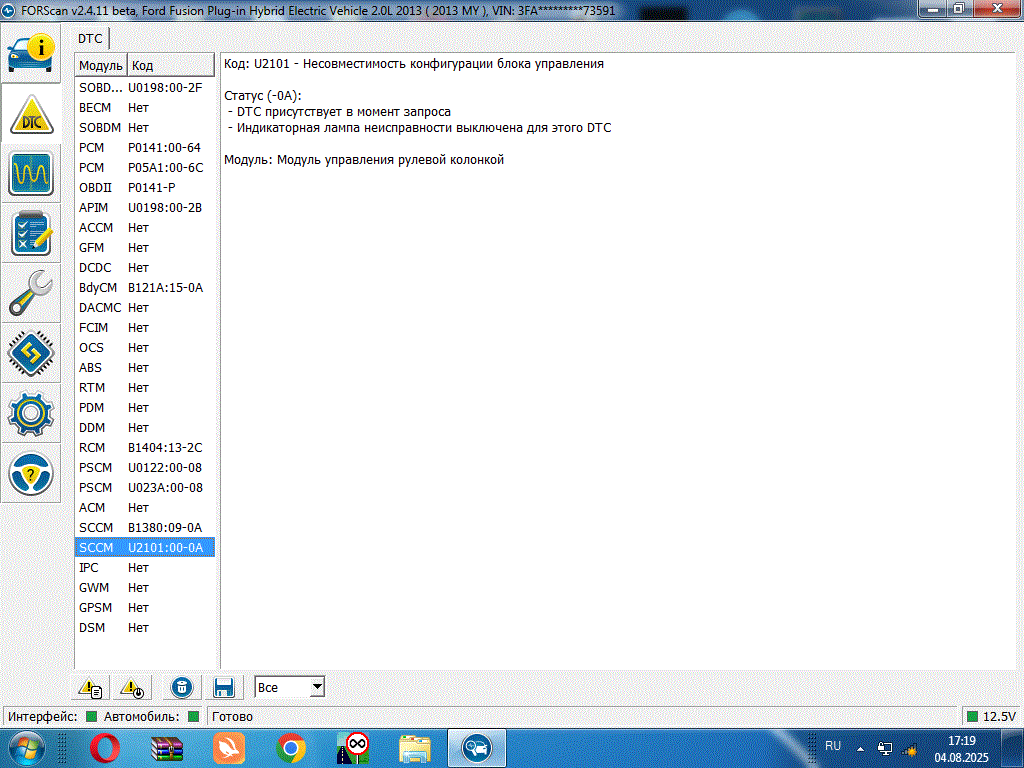
Task: Click the 'Готово' status text
Action: pos(232,716)
